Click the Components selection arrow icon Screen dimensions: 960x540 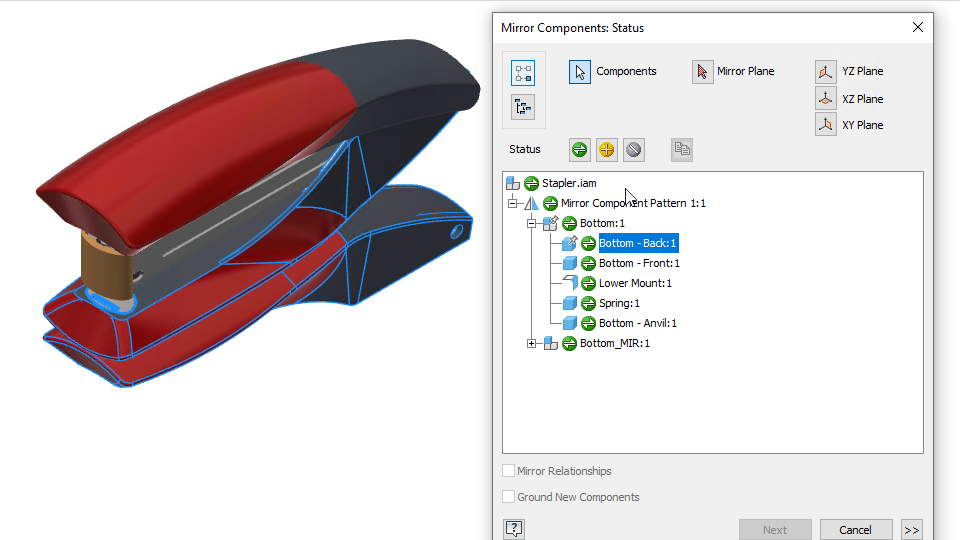[580, 72]
